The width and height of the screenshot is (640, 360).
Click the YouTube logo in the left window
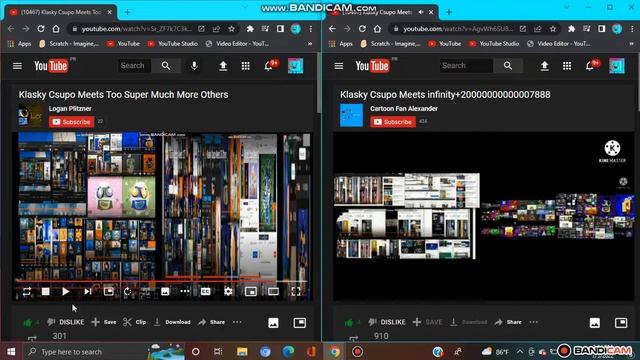51,66
